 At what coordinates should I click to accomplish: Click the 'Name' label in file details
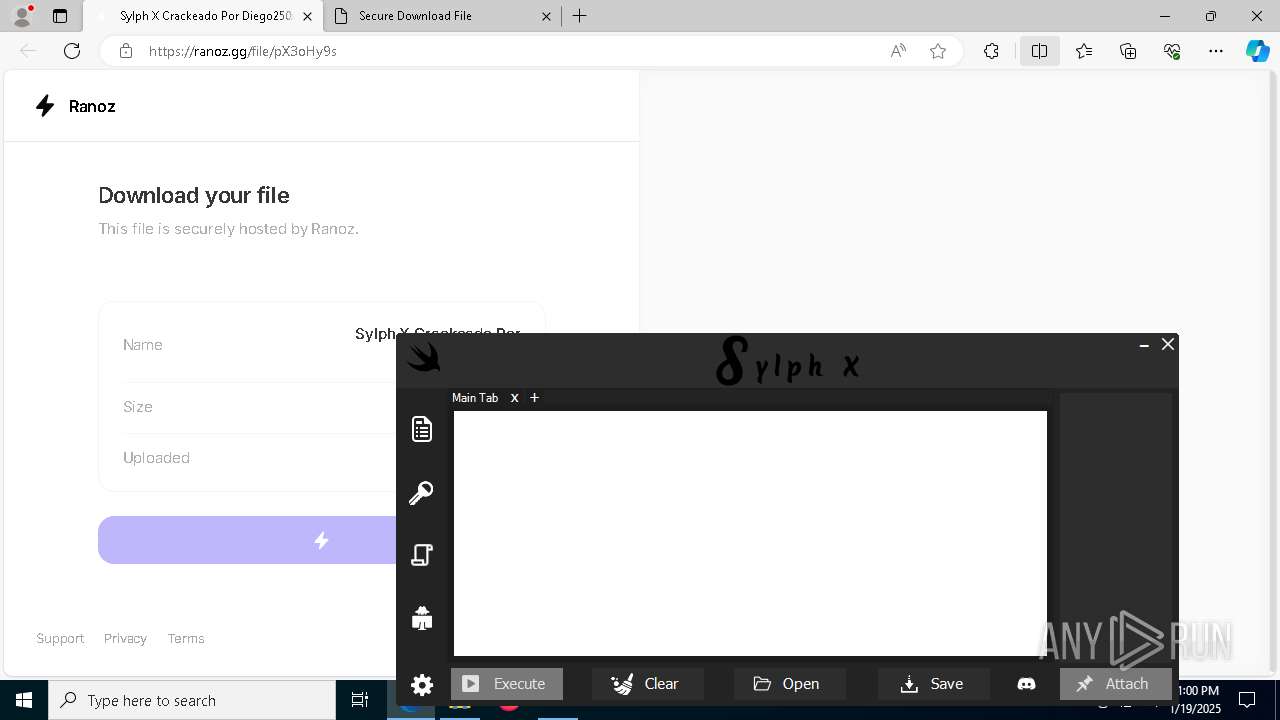click(142, 345)
